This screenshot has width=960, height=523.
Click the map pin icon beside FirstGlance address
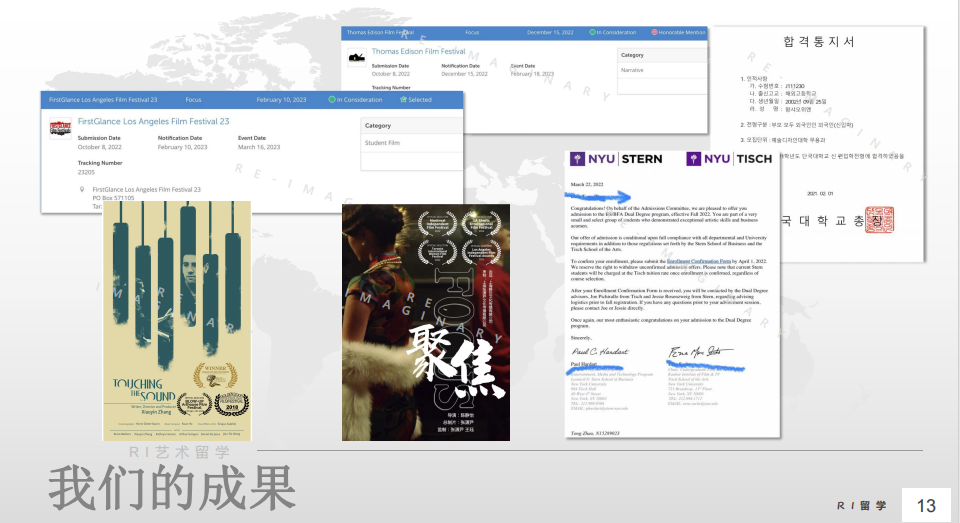82,189
